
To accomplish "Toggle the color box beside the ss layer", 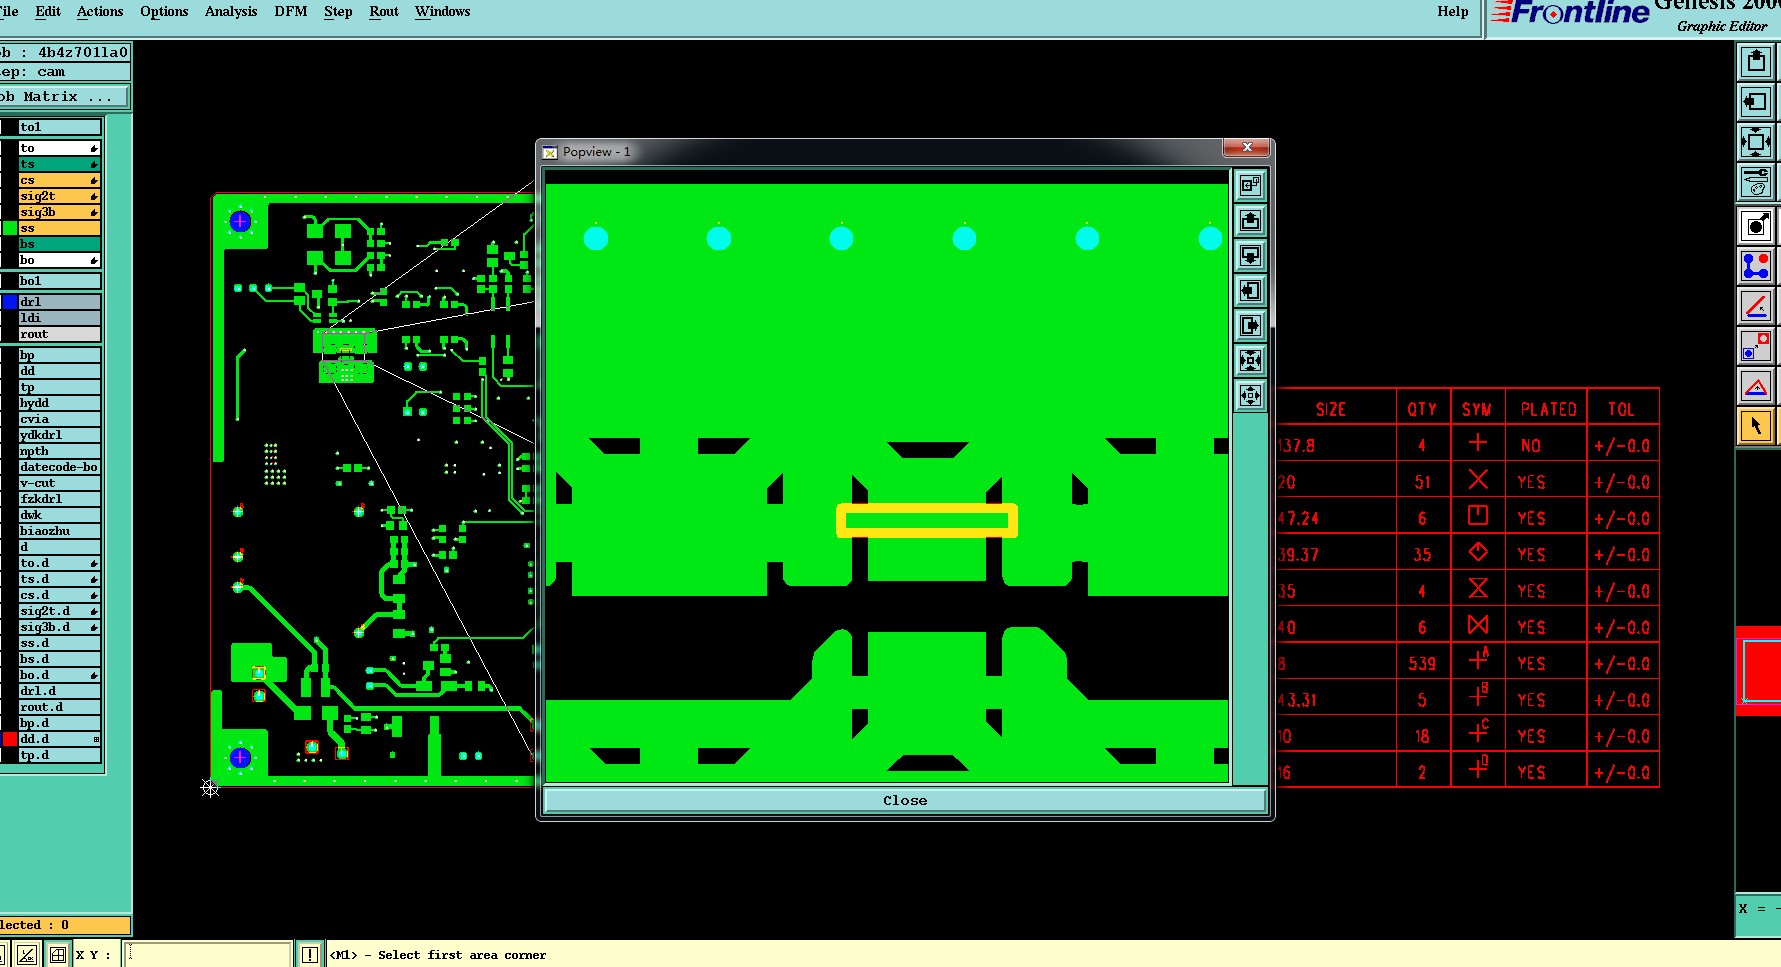I will pyautogui.click(x=10, y=228).
